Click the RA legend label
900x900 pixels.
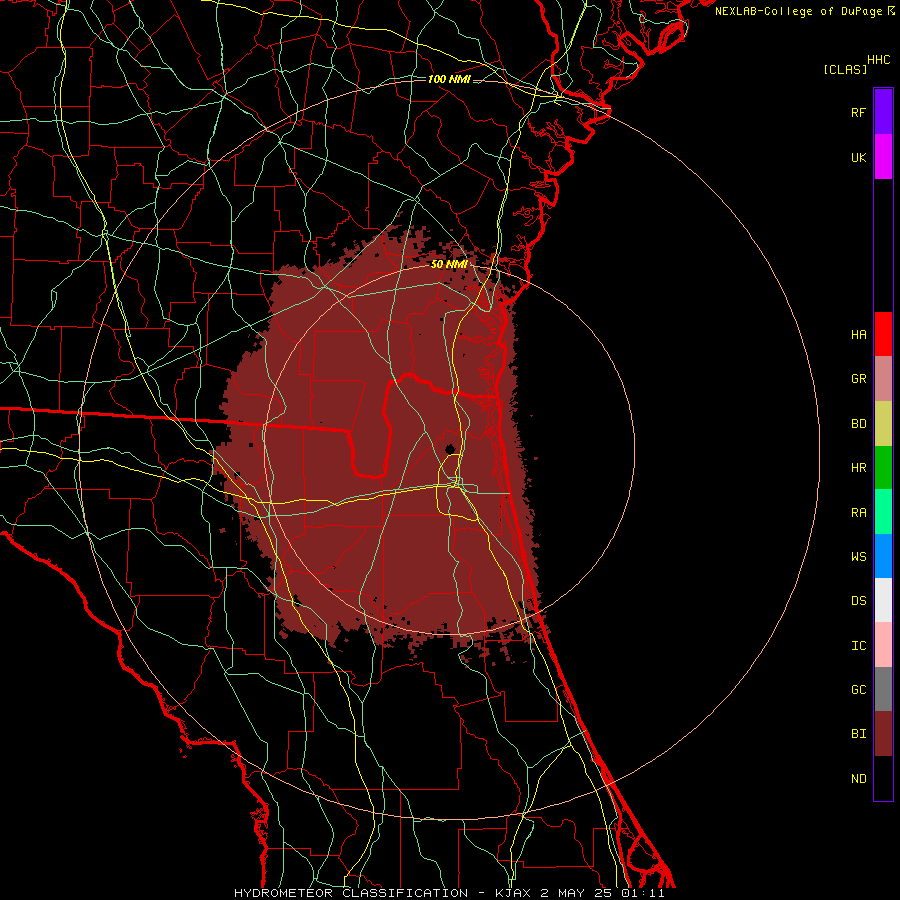858,513
